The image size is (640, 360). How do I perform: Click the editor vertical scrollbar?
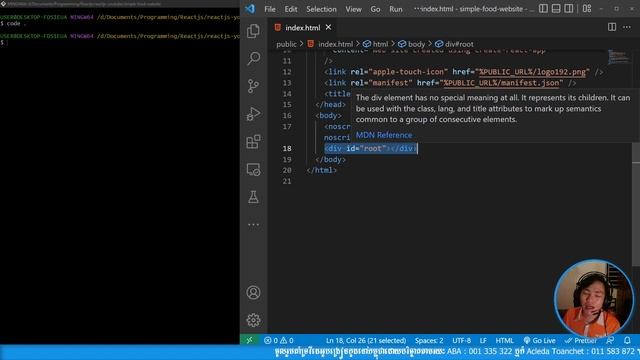pos(636,204)
